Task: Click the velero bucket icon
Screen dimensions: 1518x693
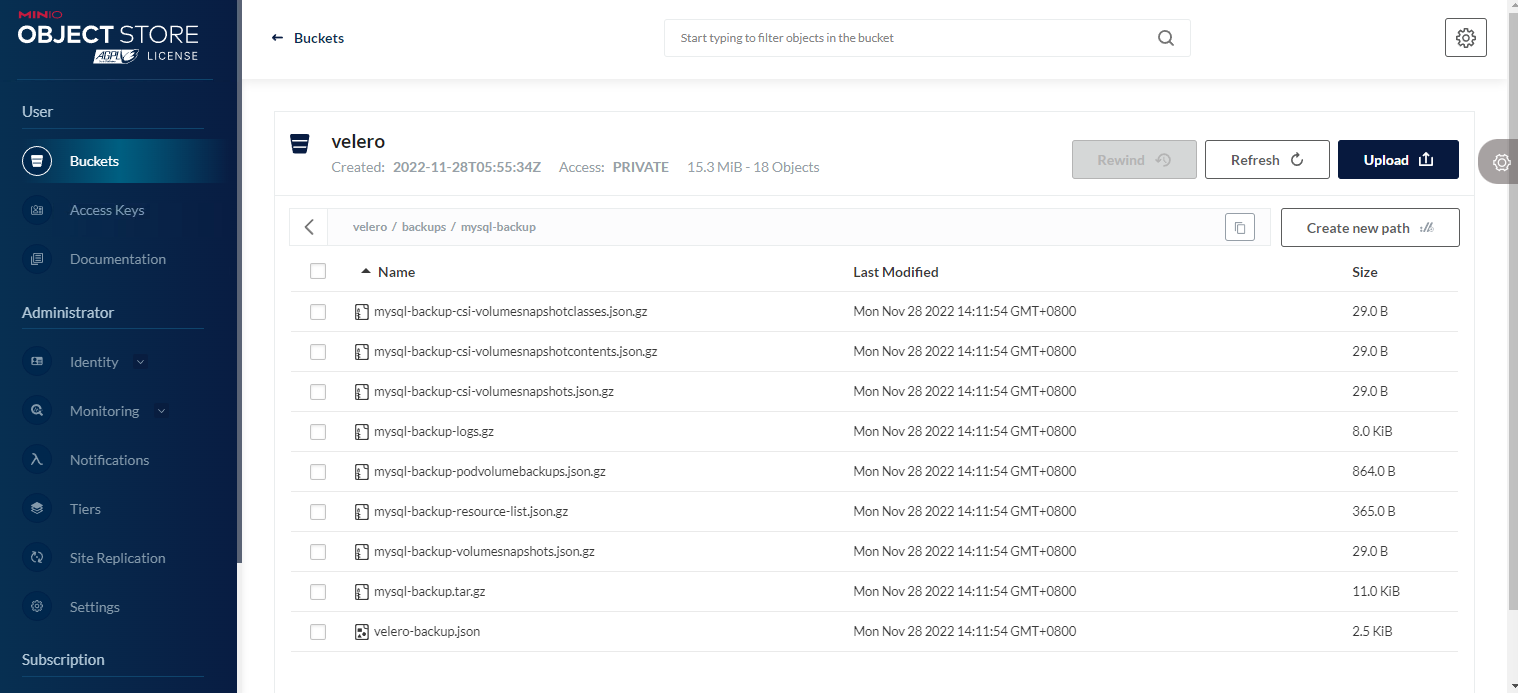Action: [299, 144]
